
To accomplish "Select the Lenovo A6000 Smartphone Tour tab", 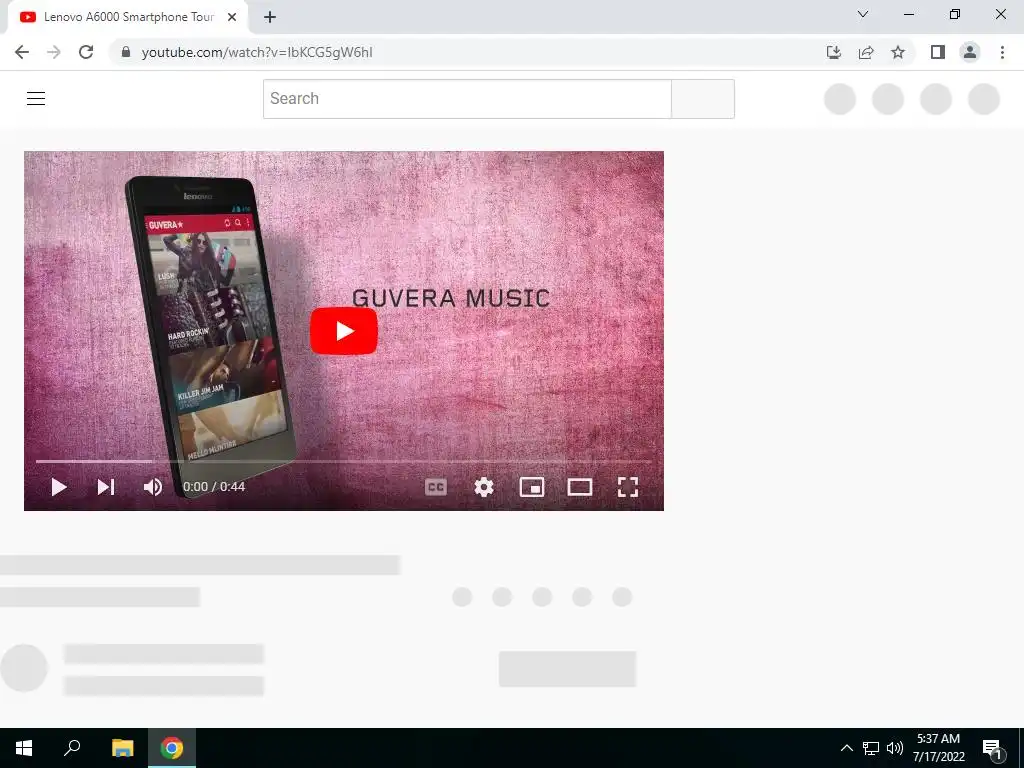I will tap(128, 17).
